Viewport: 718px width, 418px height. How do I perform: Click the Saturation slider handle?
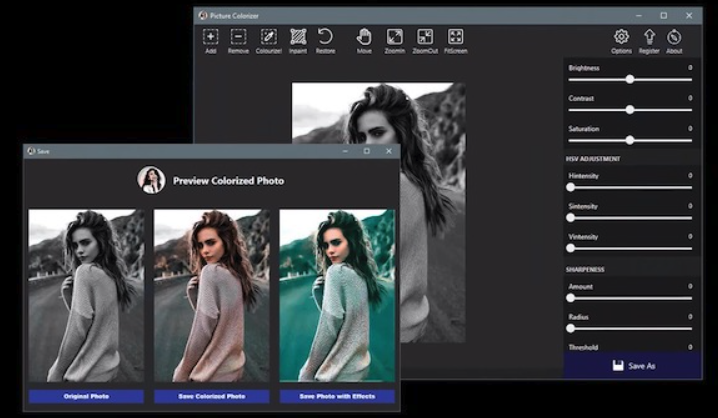coord(630,140)
